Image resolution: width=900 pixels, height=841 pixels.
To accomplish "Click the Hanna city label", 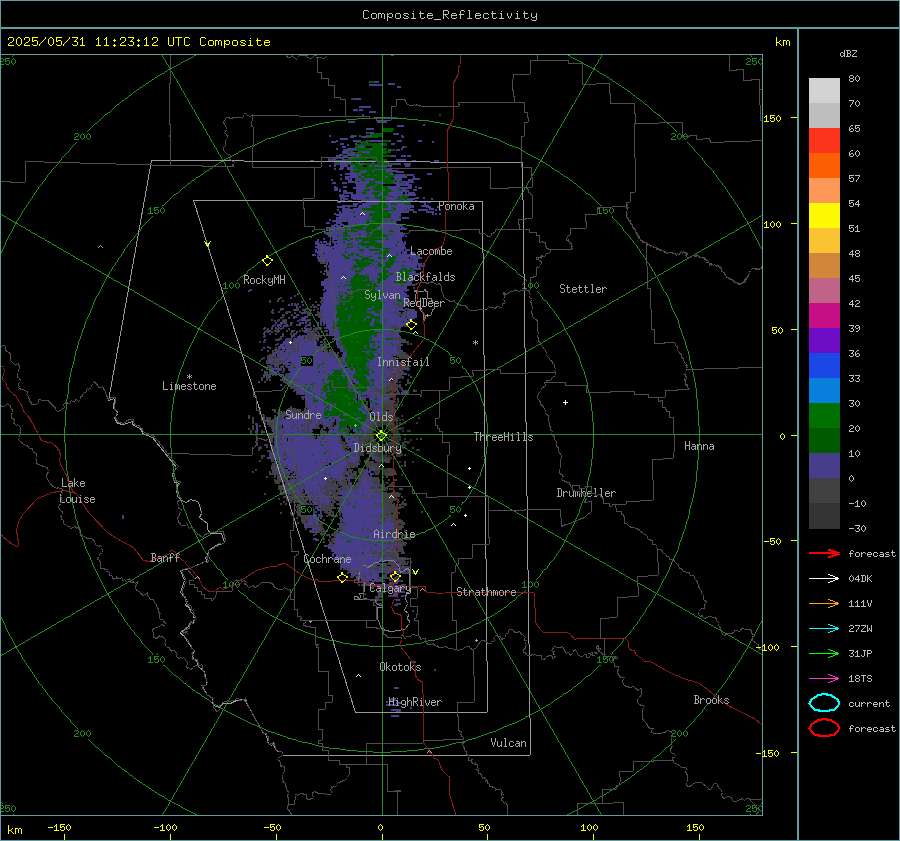I will pyautogui.click(x=699, y=446).
